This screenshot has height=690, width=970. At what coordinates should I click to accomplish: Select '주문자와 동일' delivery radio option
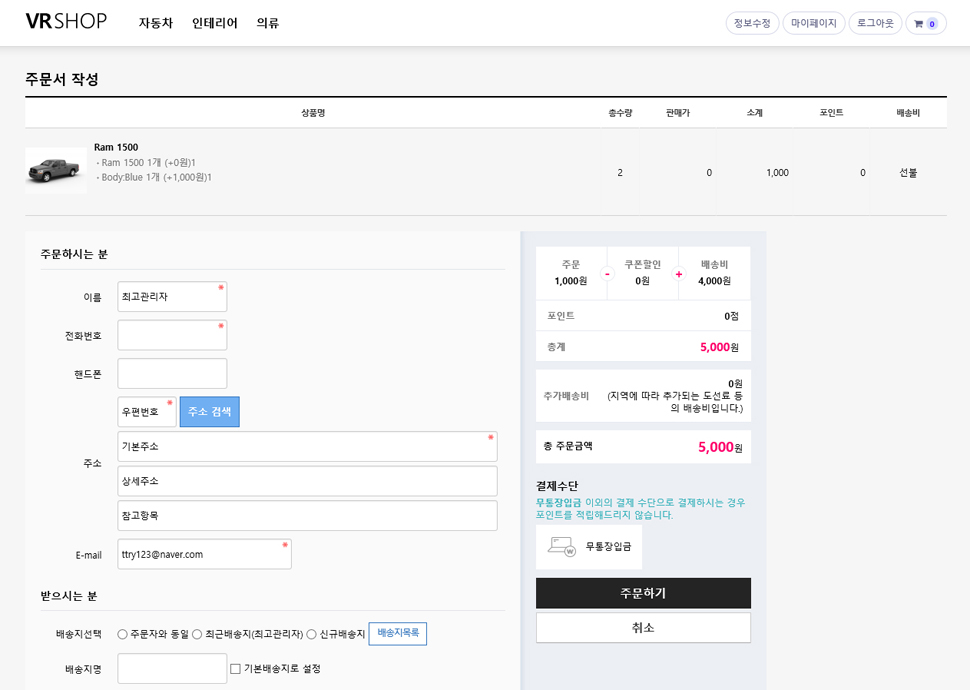coord(123,634)
